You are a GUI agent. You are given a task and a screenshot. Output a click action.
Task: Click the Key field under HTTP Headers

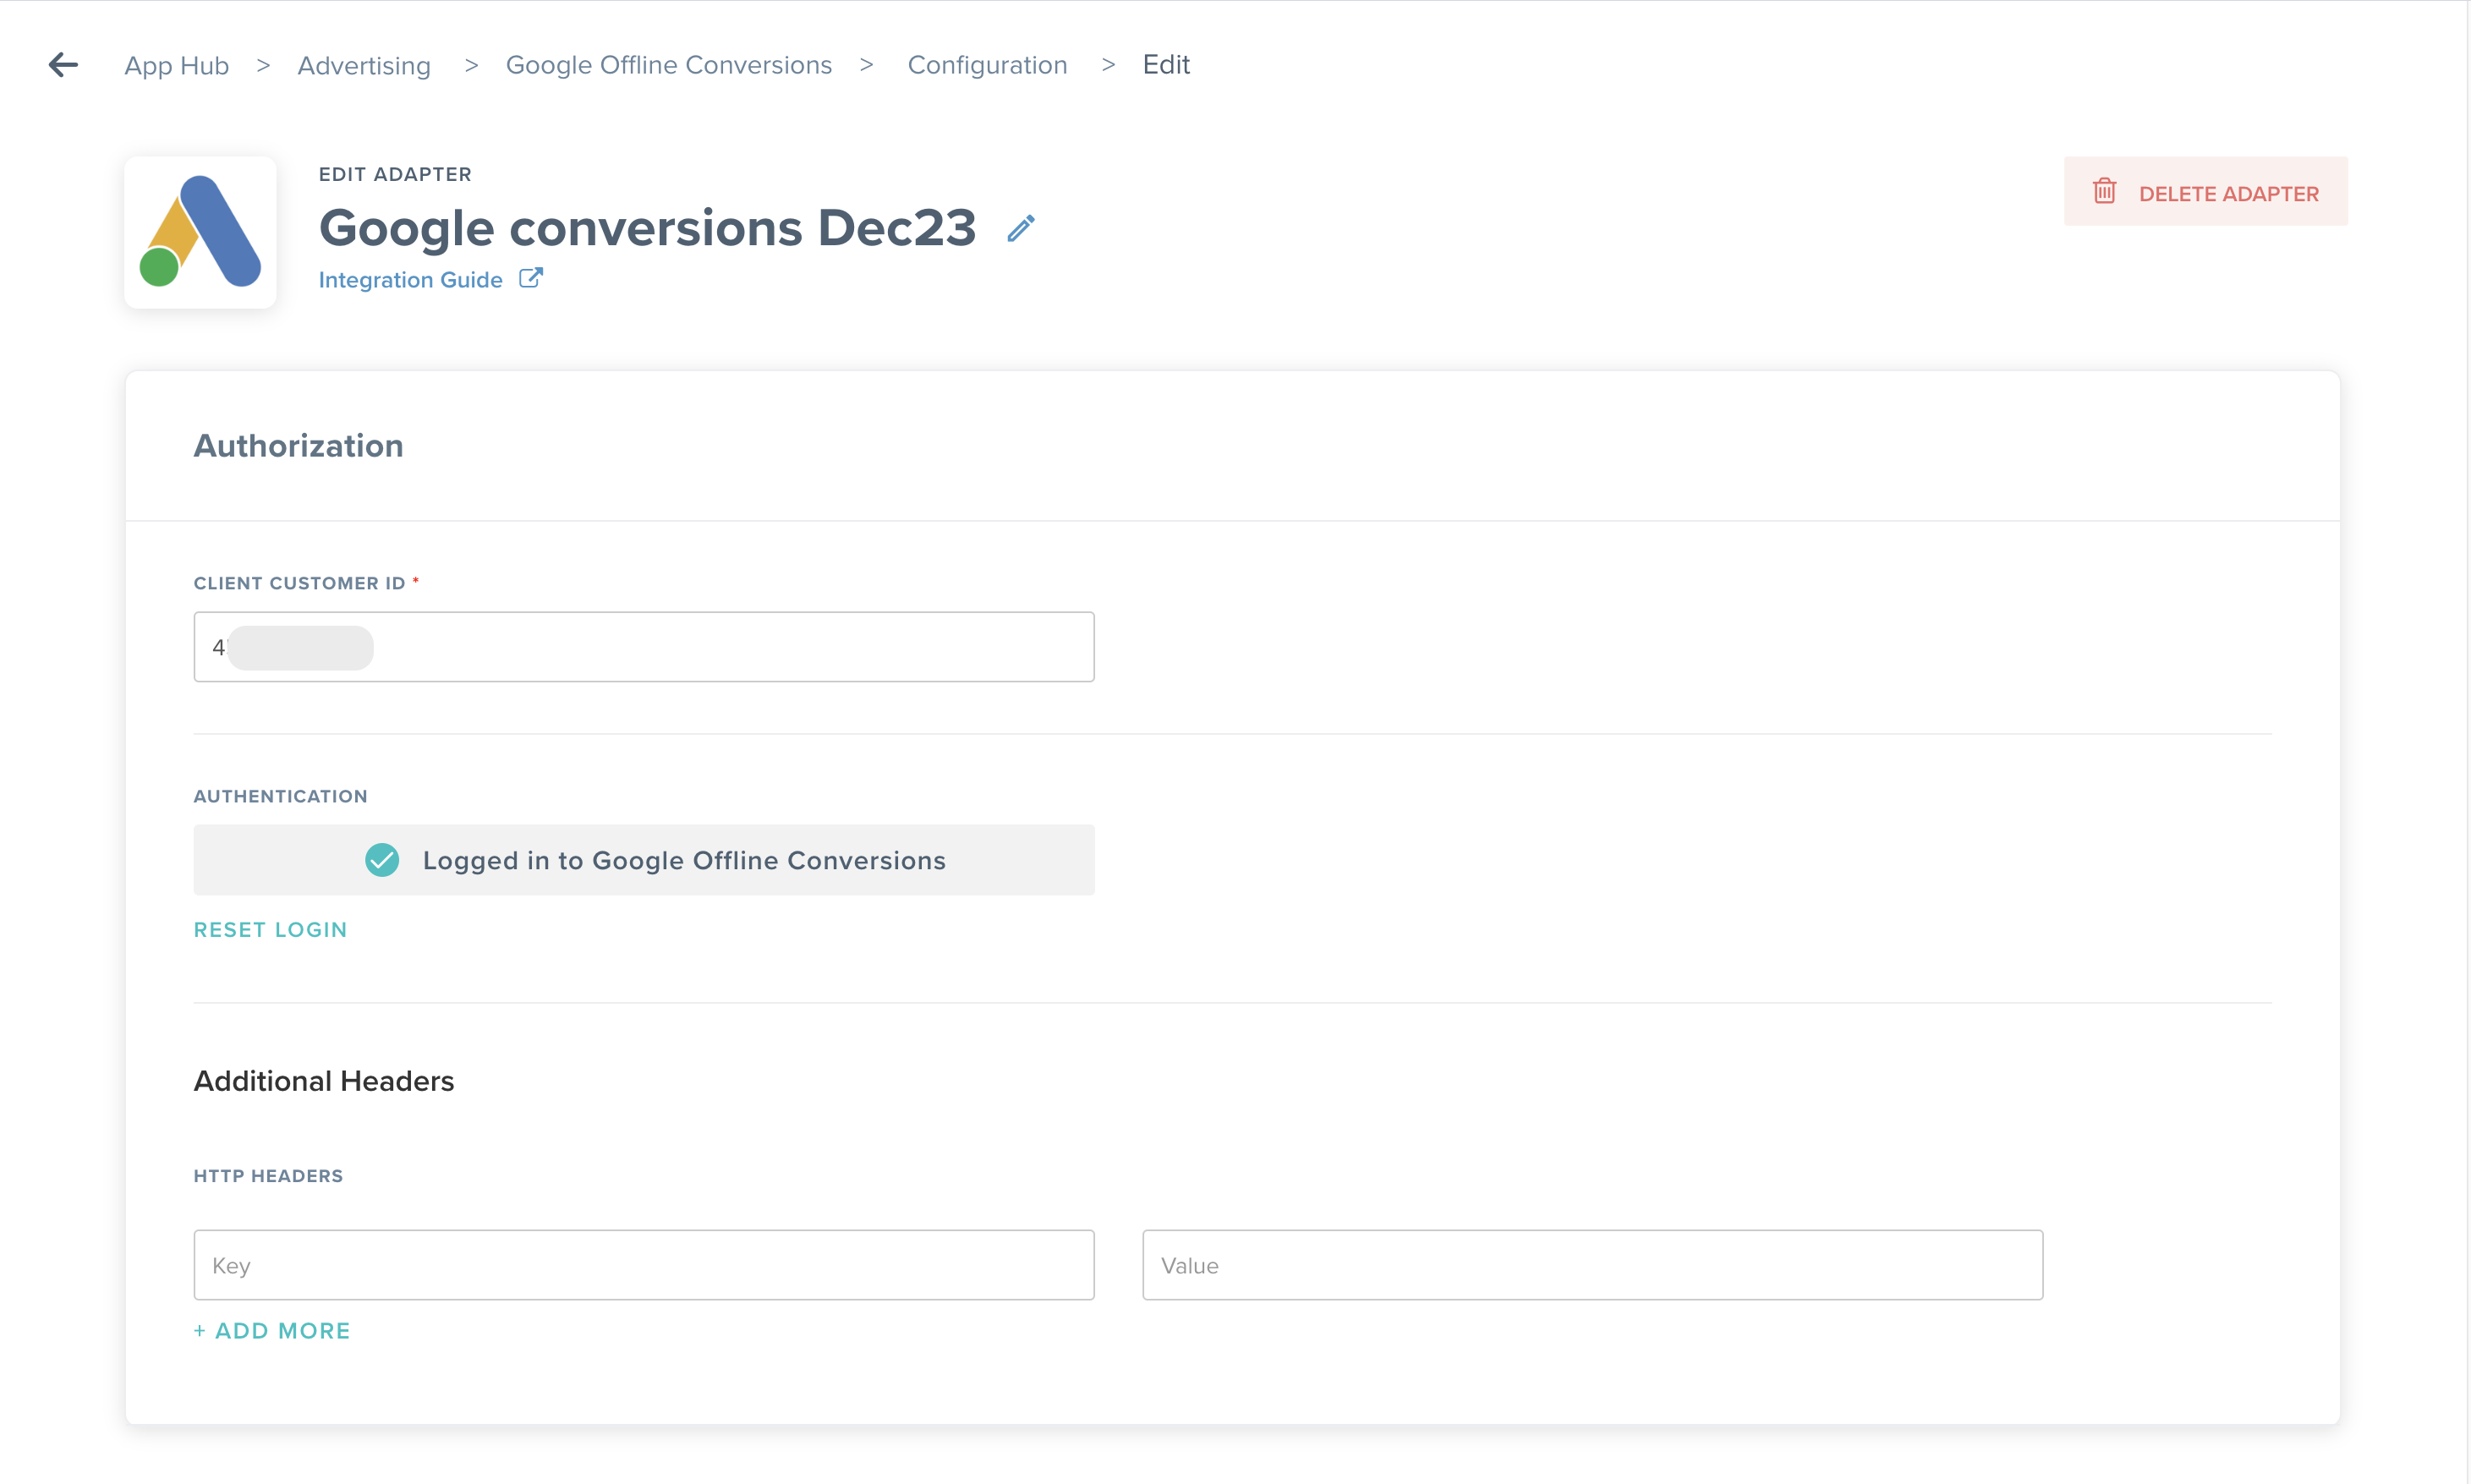point(644,1264)
